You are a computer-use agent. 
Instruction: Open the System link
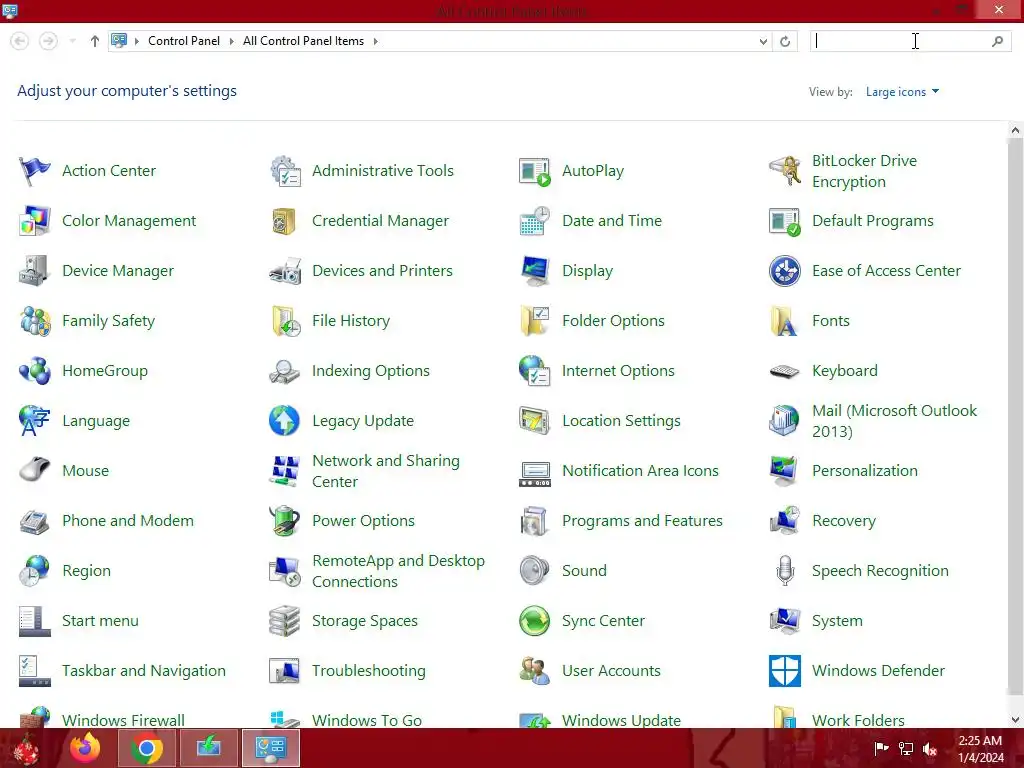(x=837, y=621)
